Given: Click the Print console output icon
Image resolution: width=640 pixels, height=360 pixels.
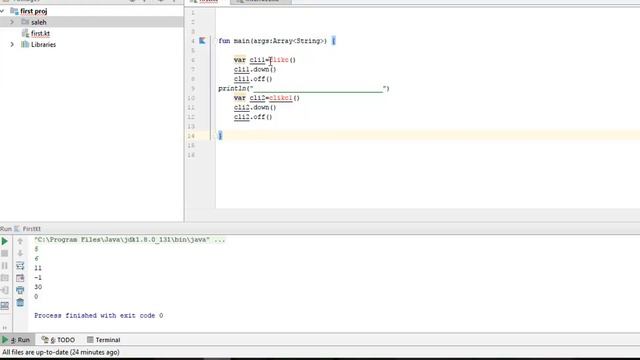Looking at the screenshot, I should tap(20, 290).
